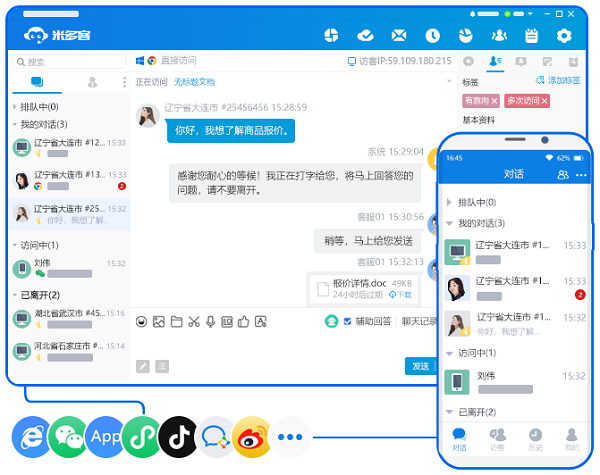Open the 湖北省武汉市 #45 conversation
Image resolution: width=600 pixels, height=475 pixels.
tap(69, 319)
